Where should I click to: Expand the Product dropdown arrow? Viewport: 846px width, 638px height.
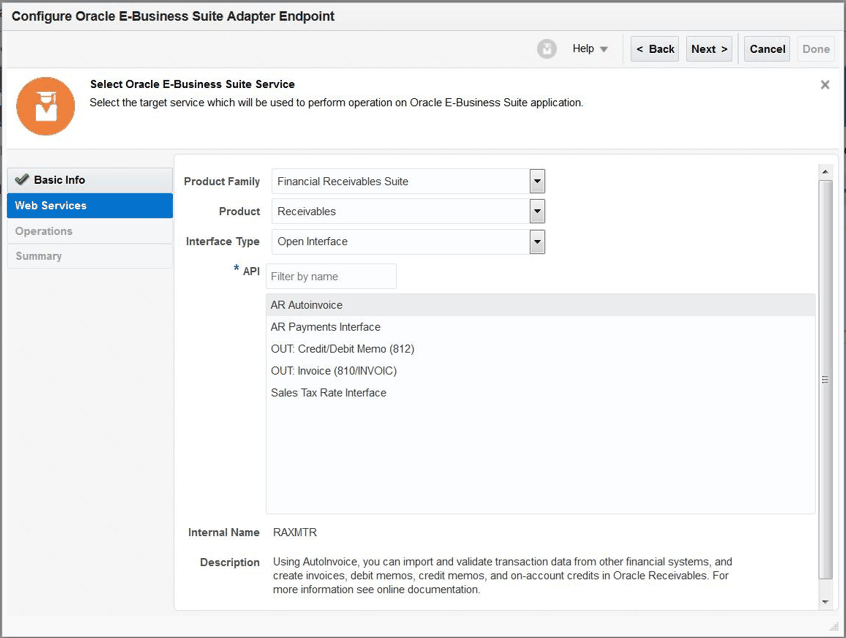(537, 211)
